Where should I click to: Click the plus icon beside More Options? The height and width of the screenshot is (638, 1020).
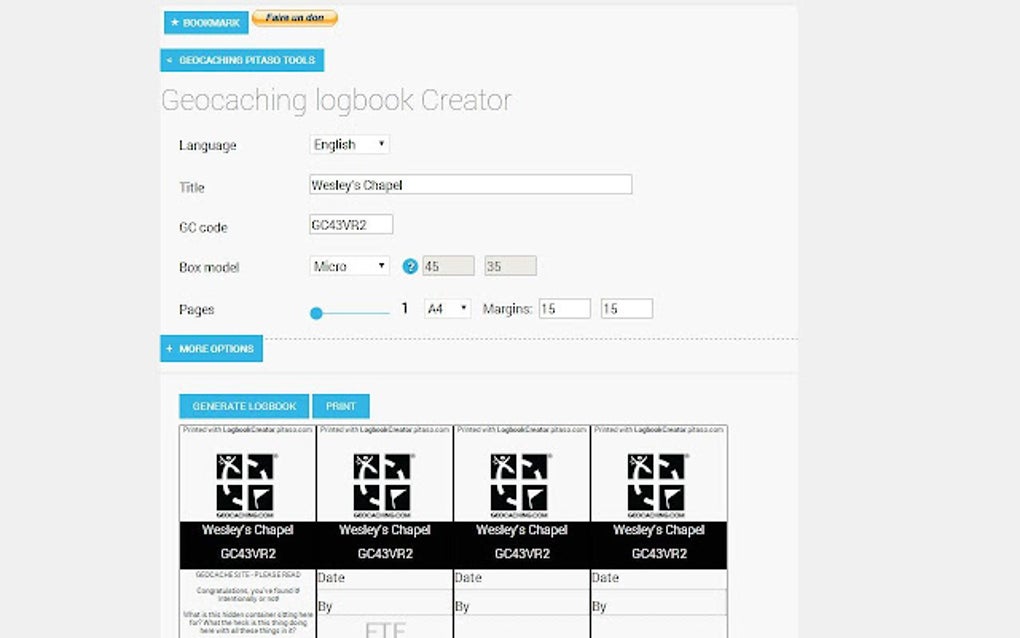click(x=168, y=348)
